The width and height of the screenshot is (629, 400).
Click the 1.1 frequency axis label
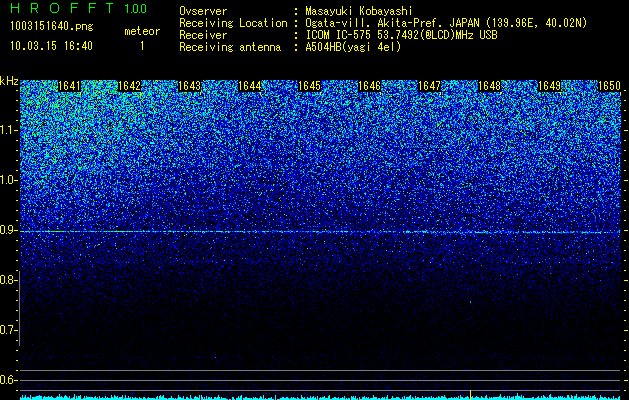[8, 130]
